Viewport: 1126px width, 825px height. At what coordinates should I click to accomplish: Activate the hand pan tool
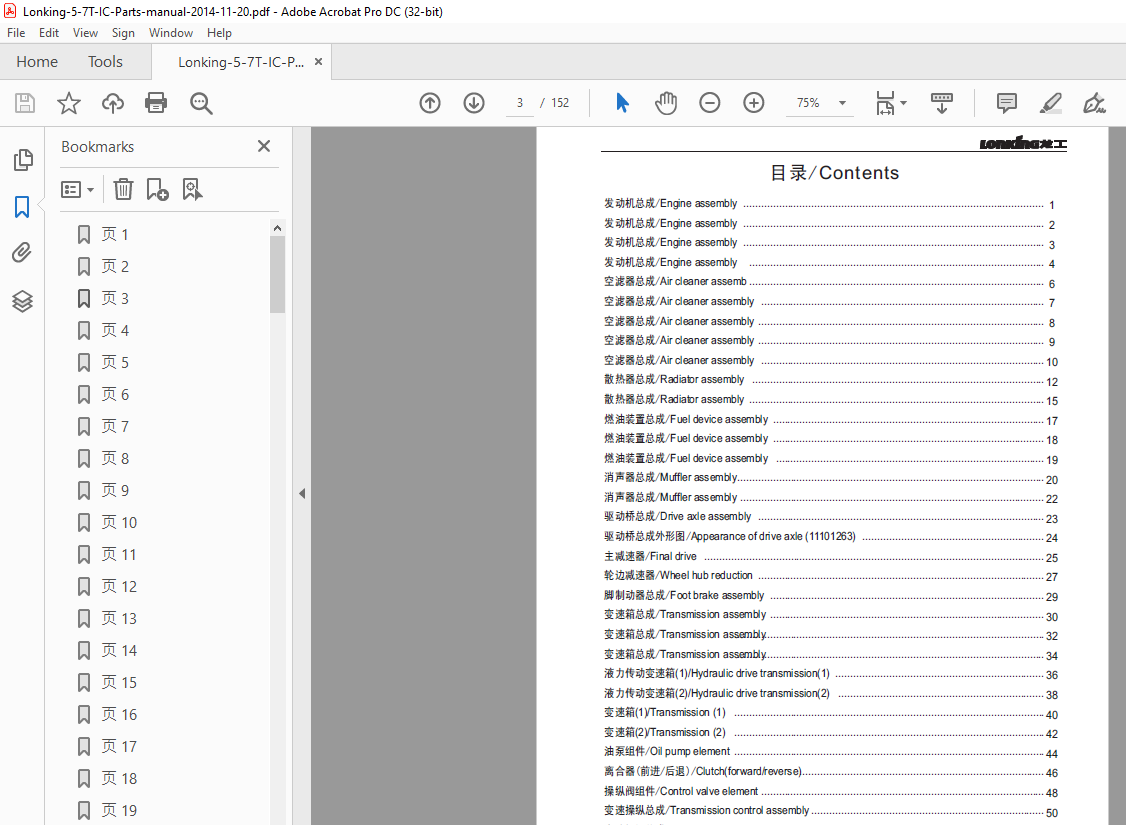(666, 103)
